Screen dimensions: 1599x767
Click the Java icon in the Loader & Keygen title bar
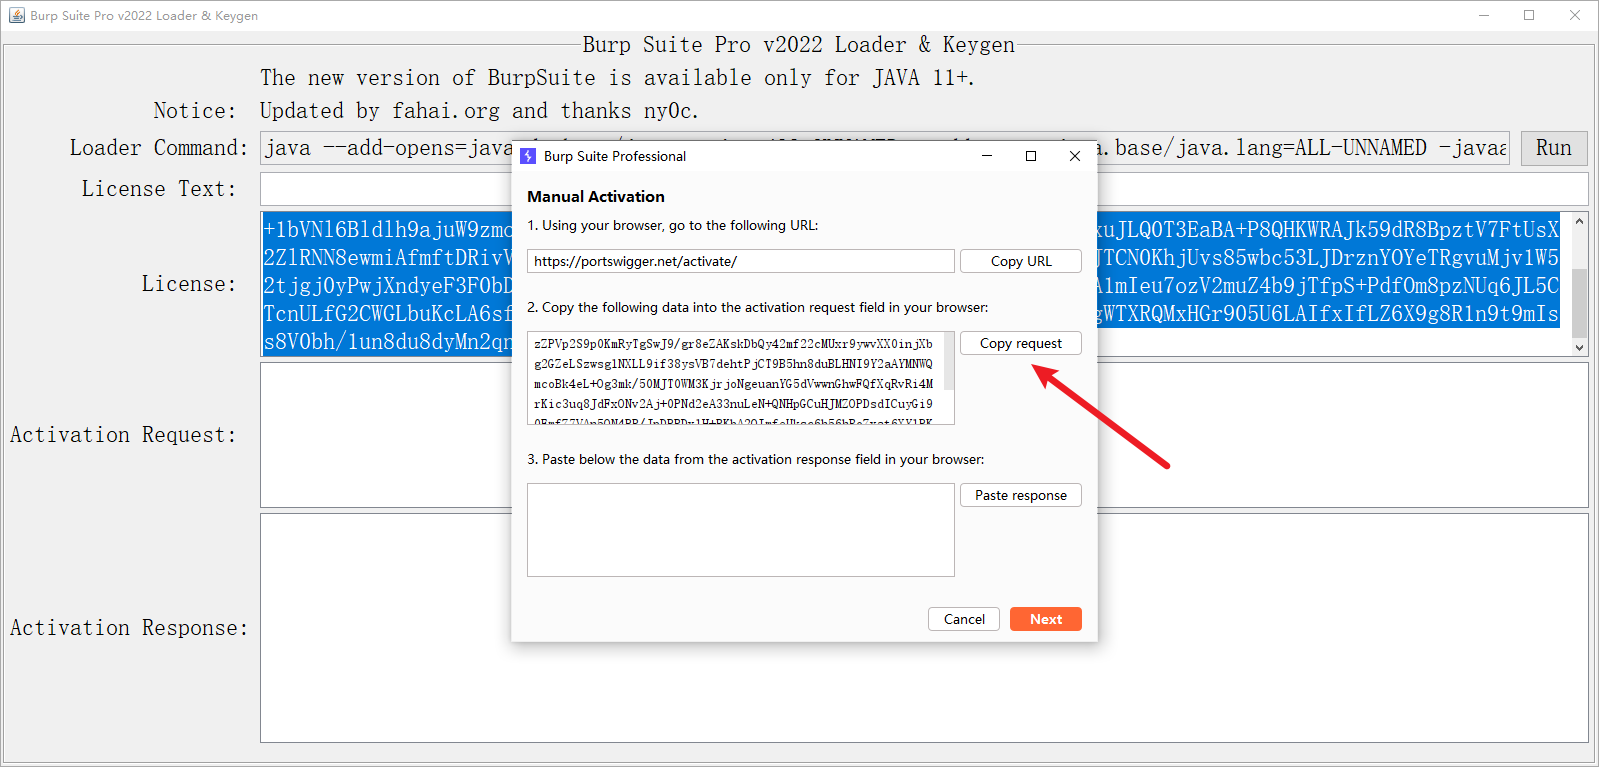point(17,15)
